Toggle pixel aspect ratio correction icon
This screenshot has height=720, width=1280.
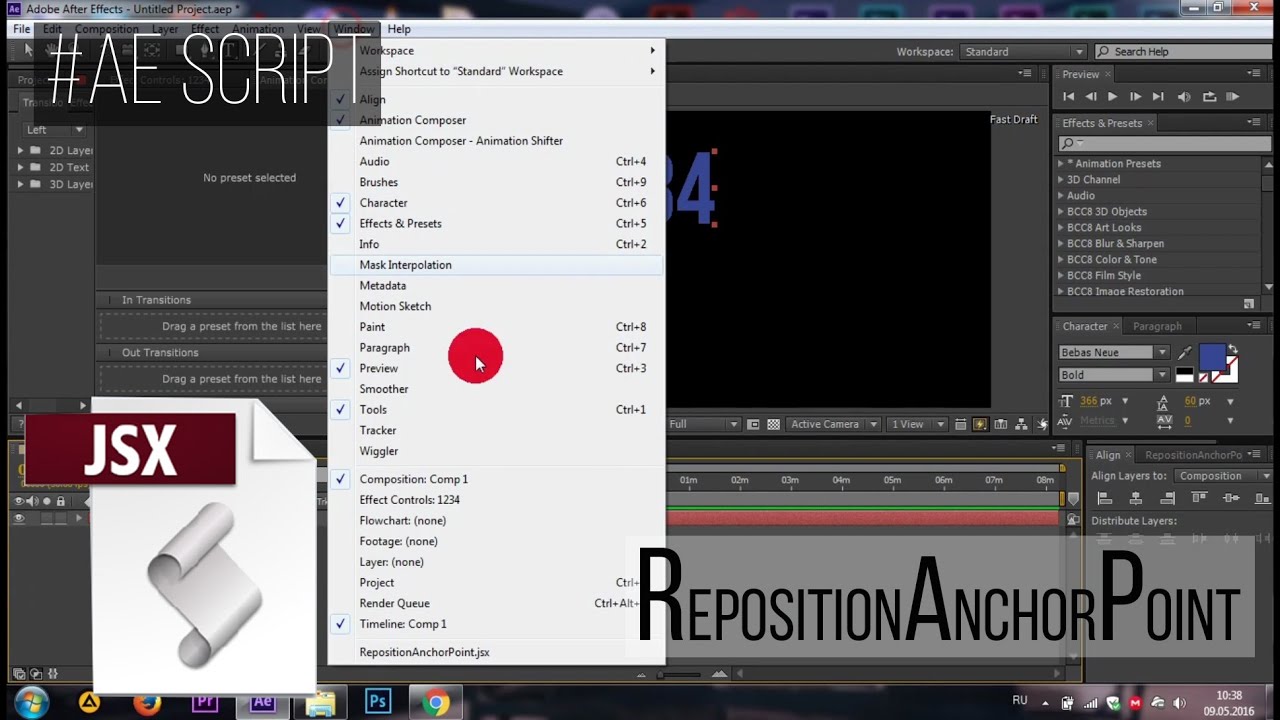pos(960,424)
